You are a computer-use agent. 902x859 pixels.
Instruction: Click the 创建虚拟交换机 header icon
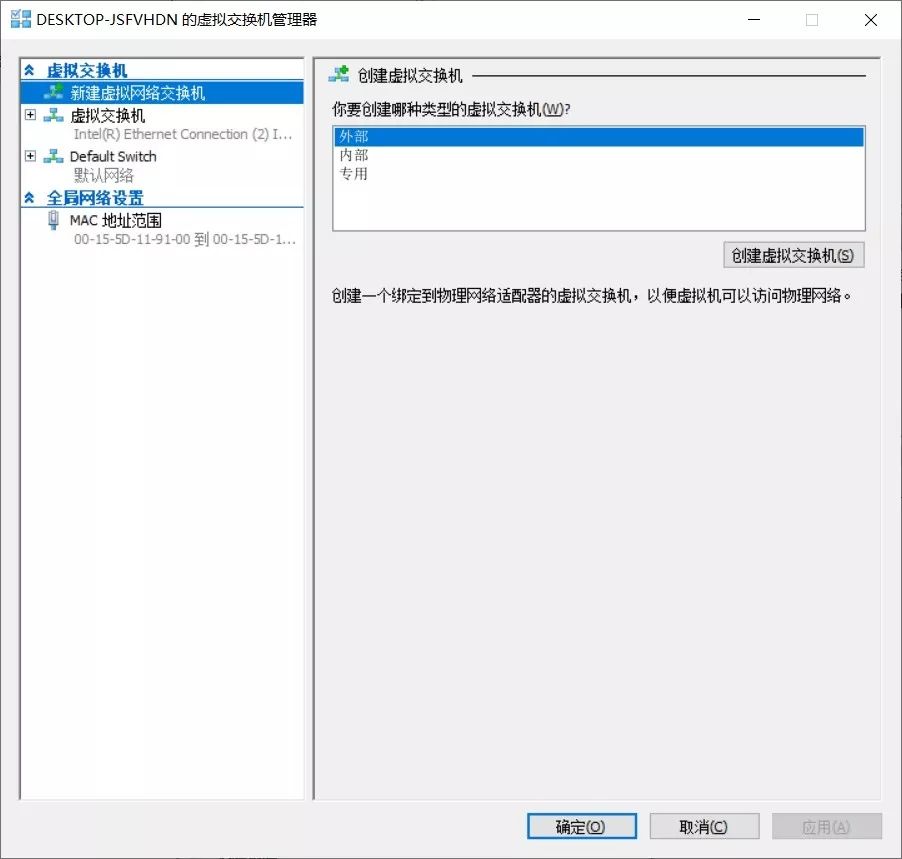tap(339, 74)
